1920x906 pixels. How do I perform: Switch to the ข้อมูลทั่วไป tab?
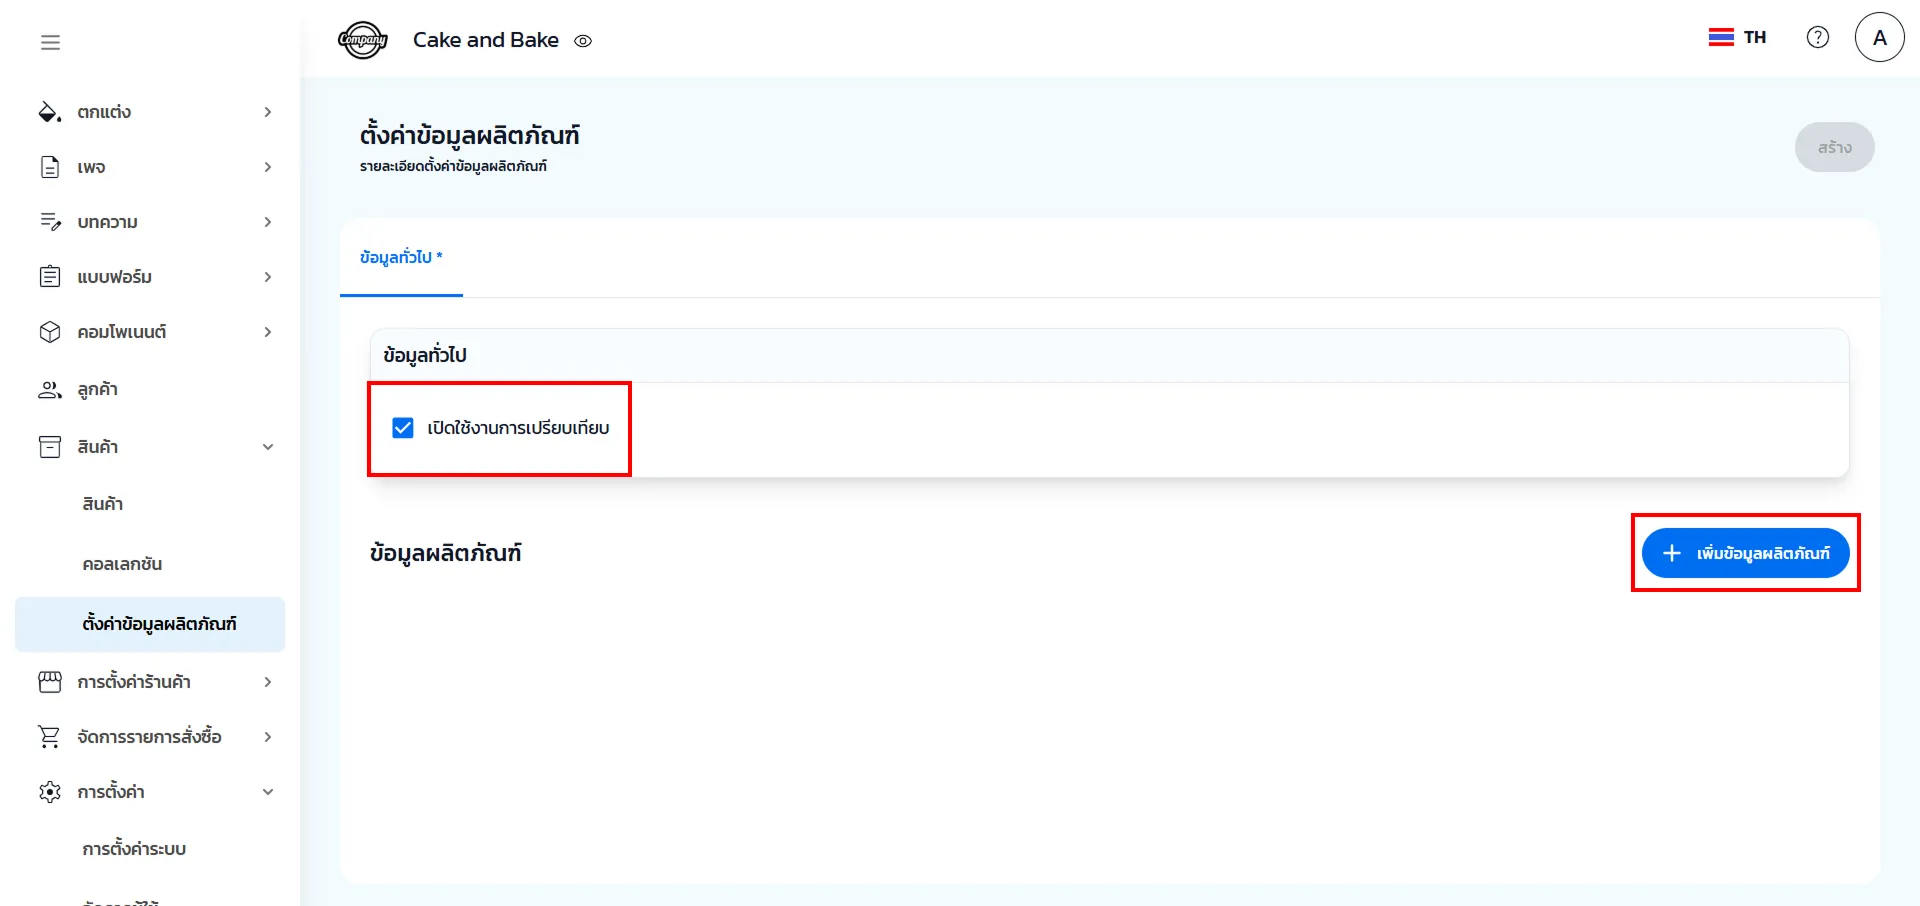(401, 258)
